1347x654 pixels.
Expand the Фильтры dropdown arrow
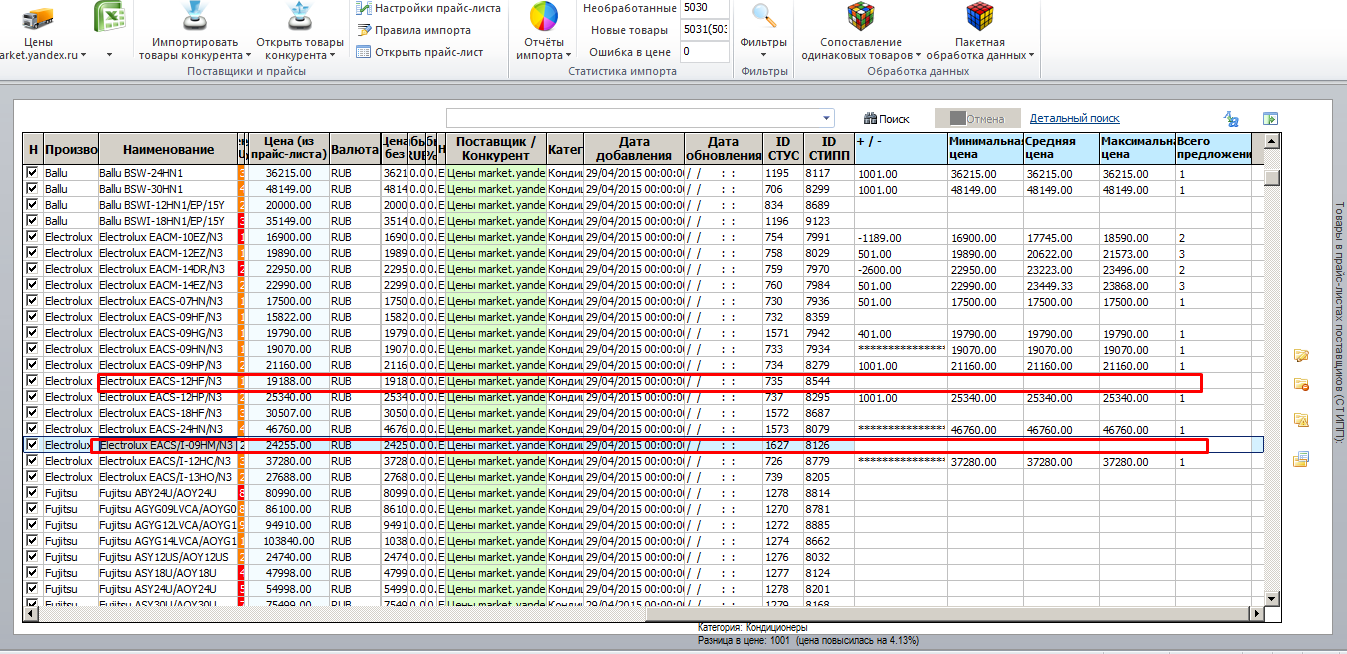point(765,55)
